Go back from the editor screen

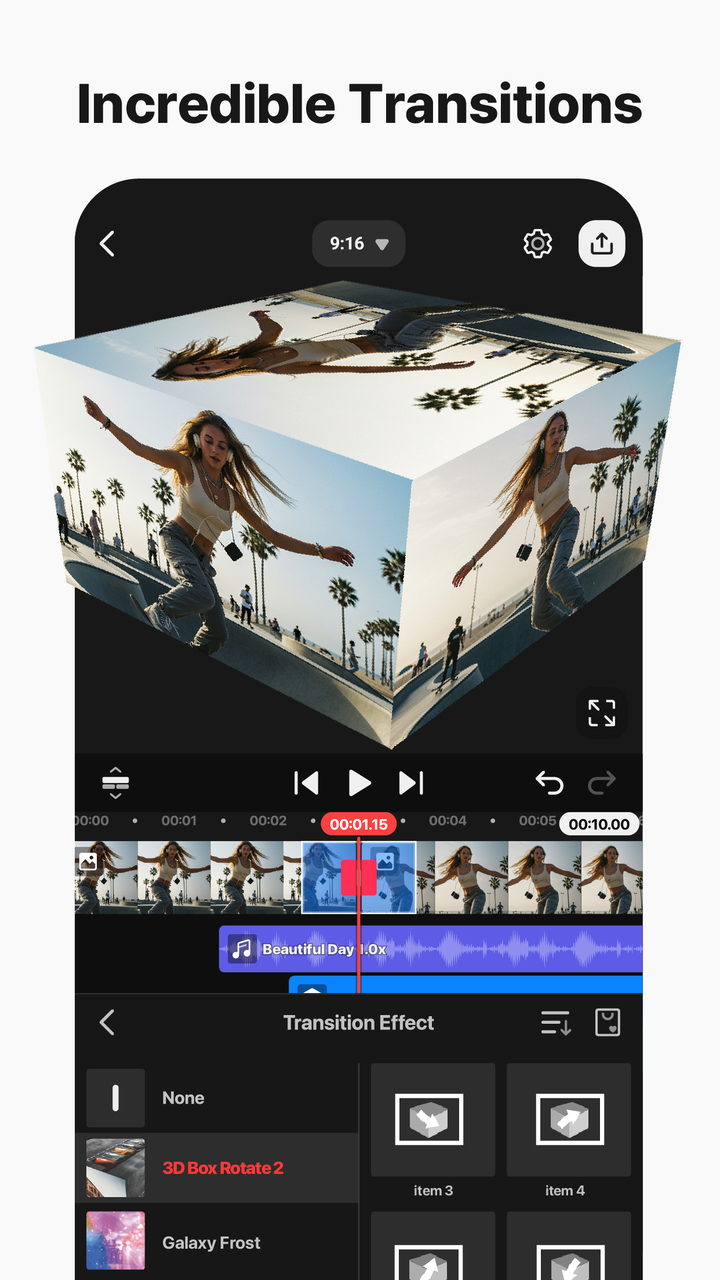point(108,243)
